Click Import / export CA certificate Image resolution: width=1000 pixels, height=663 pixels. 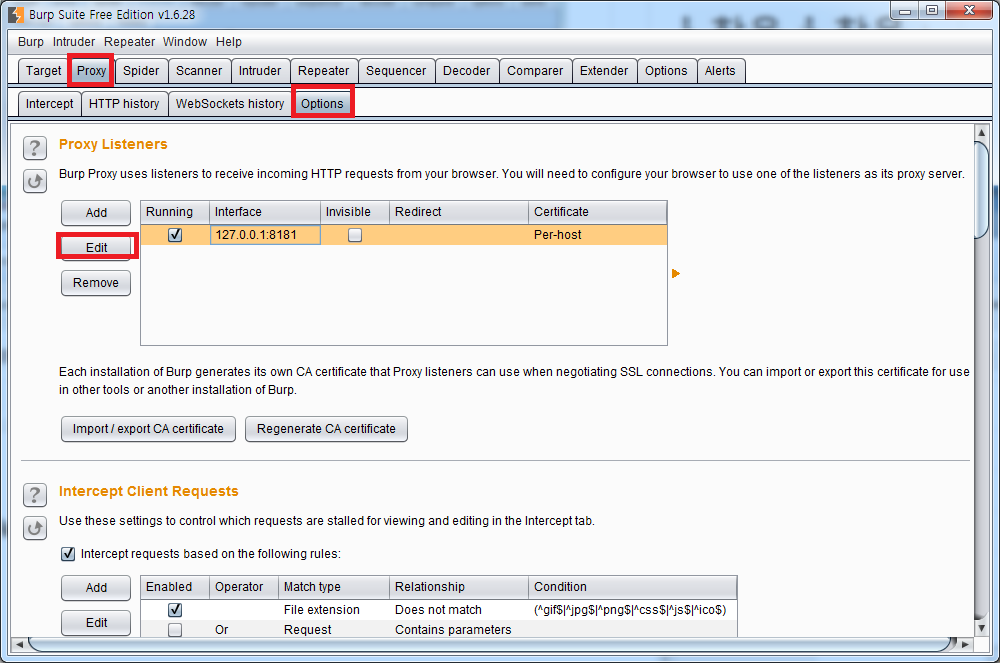tap(148, 428)
